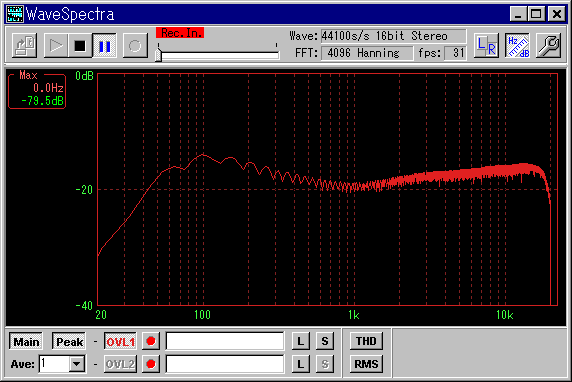The image size is (572, 382).
Task: Click the open file icon in toolbar
Action: (x=24, y=46)
